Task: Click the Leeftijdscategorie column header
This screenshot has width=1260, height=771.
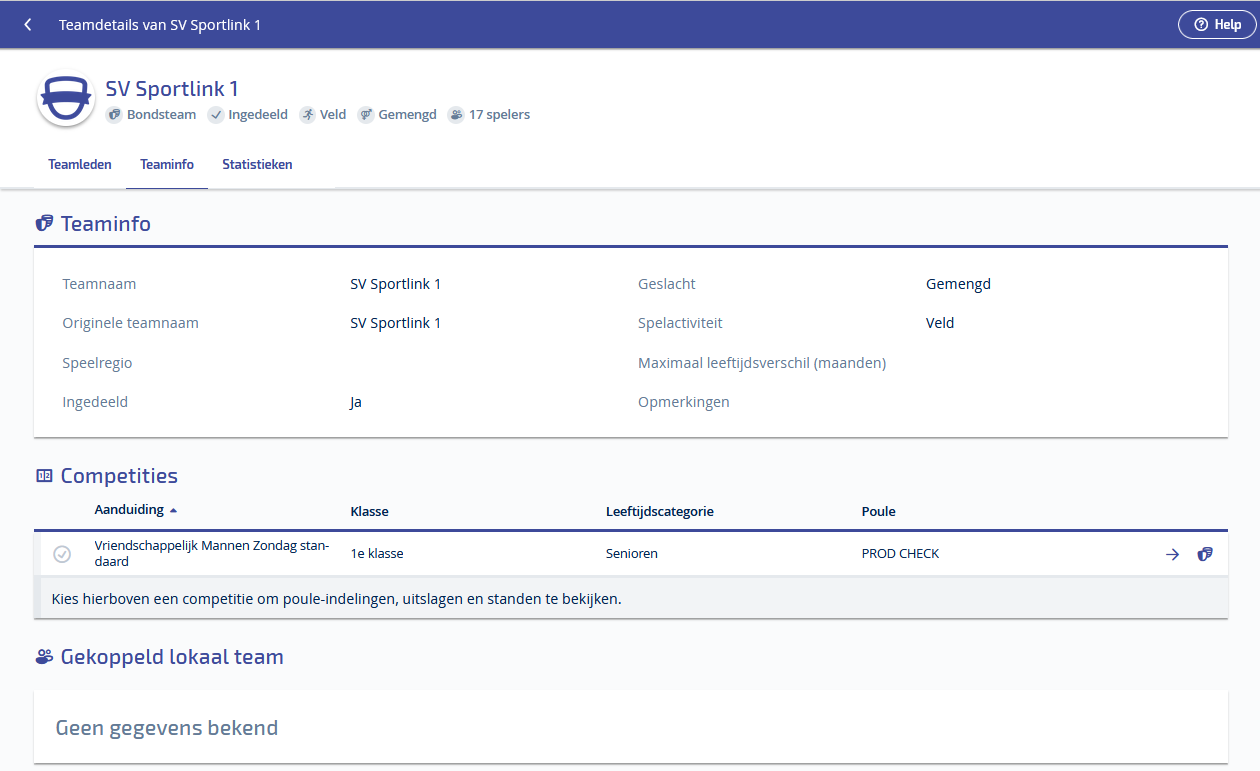Action: [x=660, y=511]
